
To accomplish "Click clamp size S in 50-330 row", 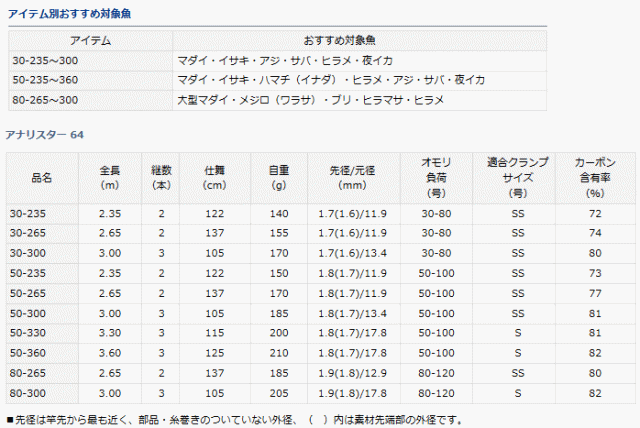I will click(x=518, y=333).
